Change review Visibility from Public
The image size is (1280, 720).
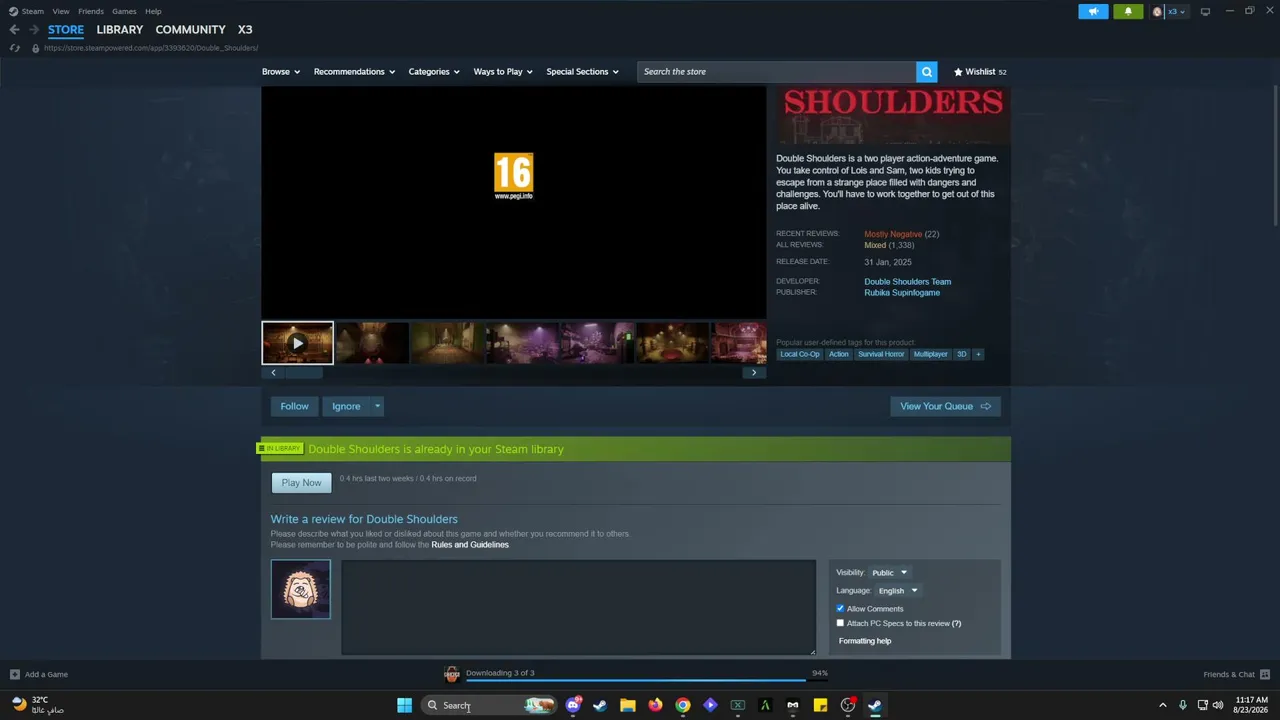click(x=889, y=573)
